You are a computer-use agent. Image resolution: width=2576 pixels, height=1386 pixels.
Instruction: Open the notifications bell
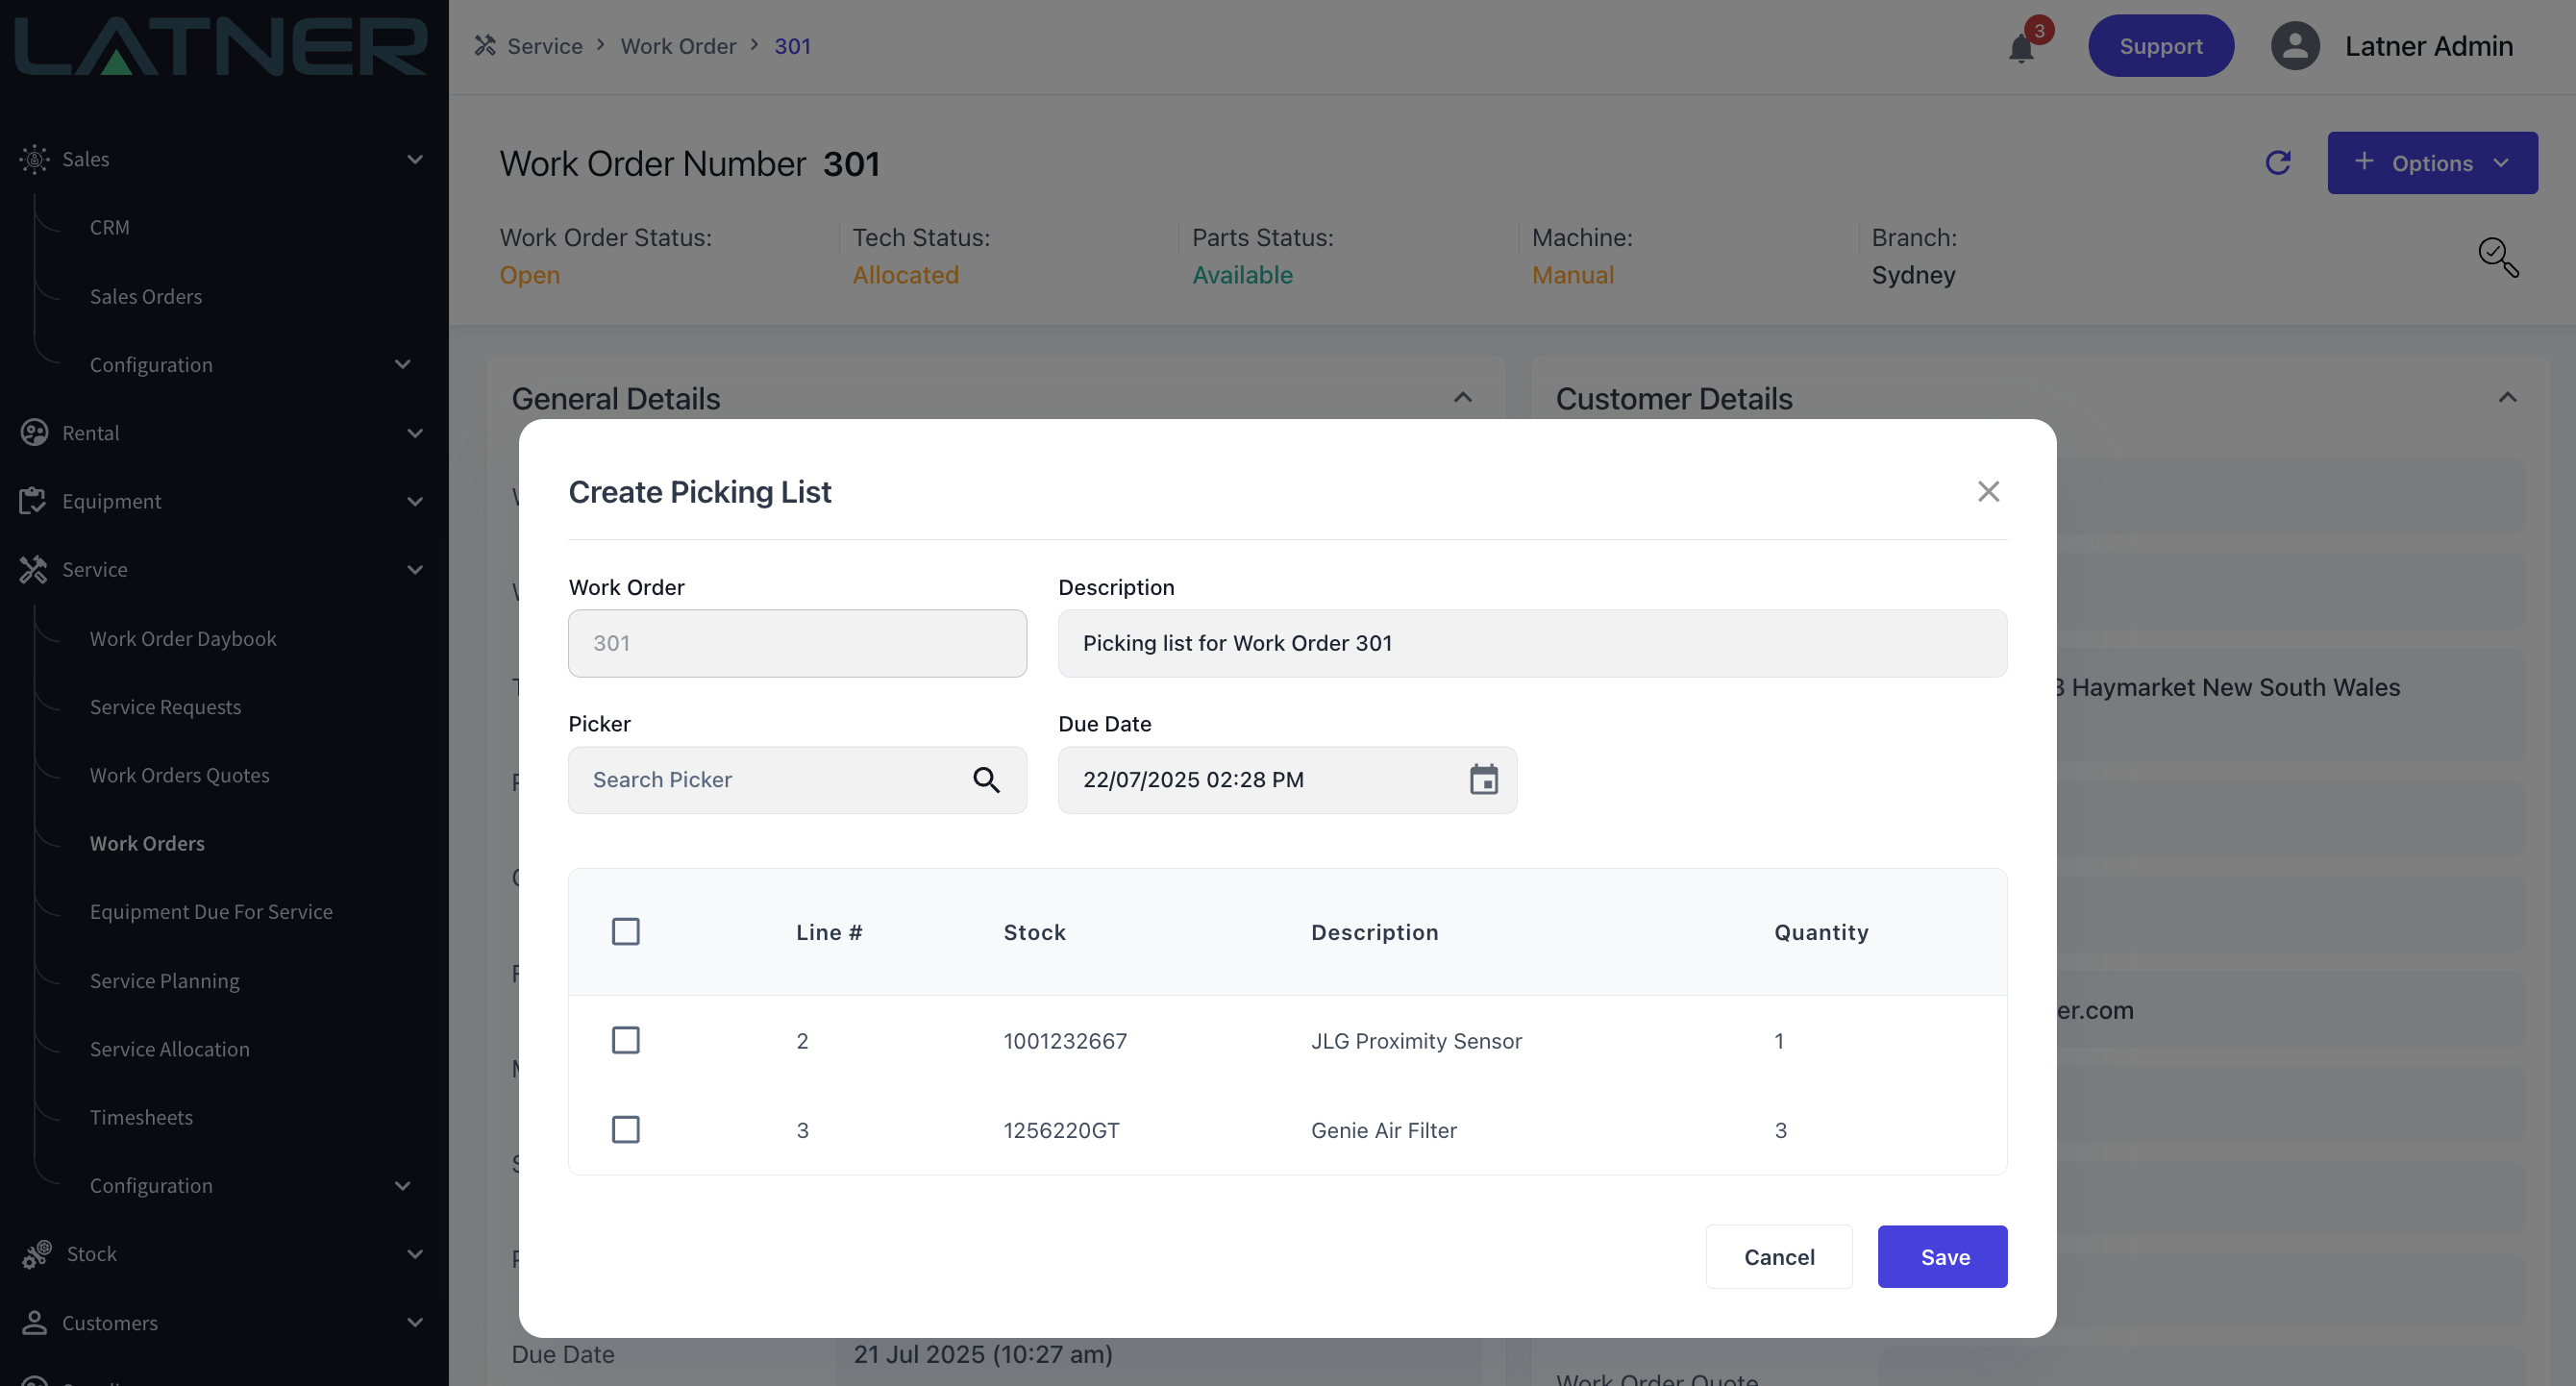(2021, 47)
